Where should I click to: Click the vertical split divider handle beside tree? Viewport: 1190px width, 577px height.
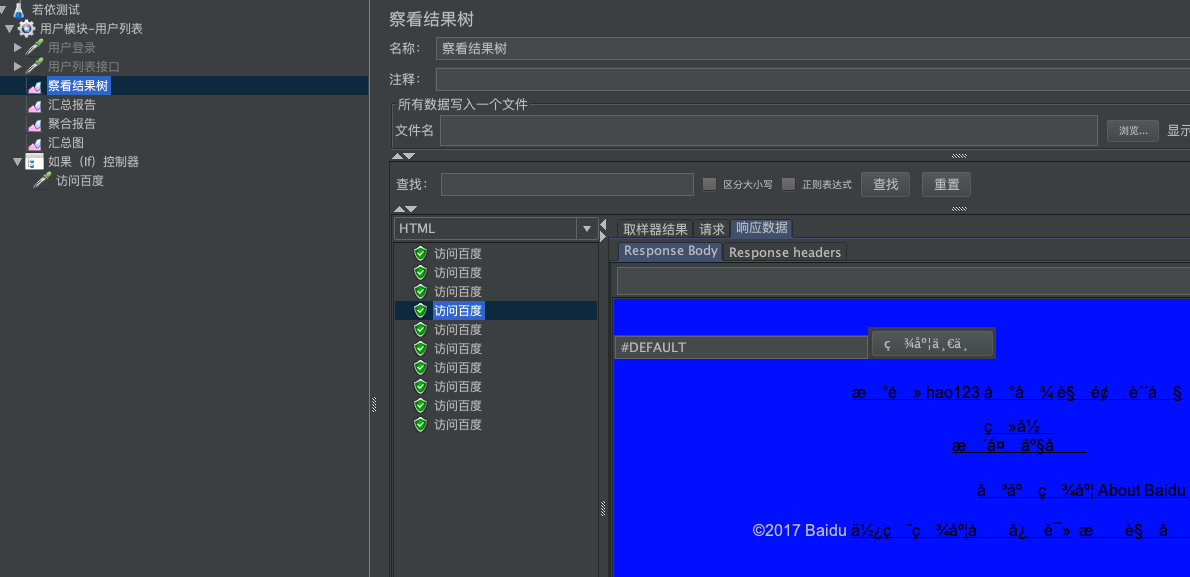[373, 405]
